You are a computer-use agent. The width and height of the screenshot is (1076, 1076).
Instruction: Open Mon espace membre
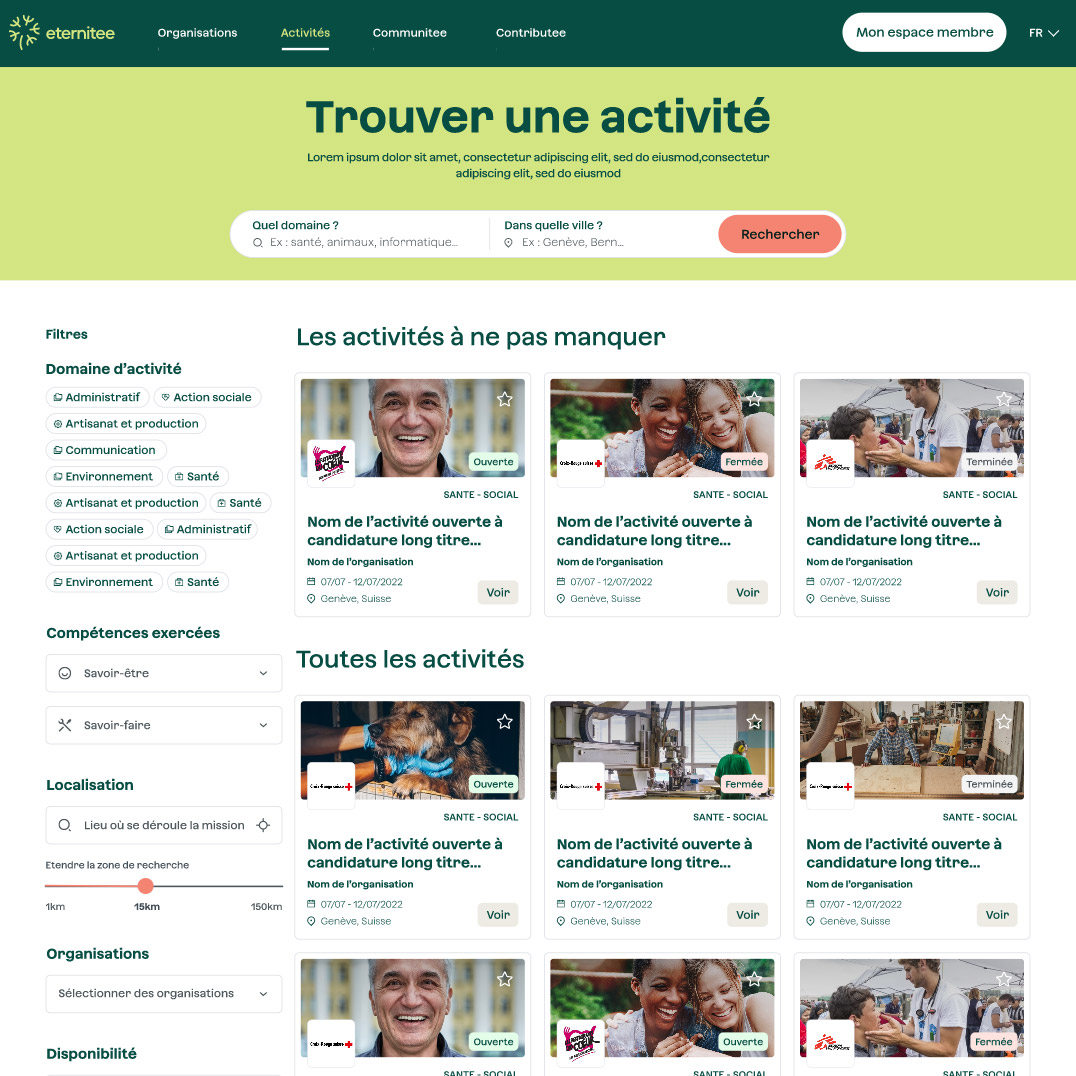point(924,32)
